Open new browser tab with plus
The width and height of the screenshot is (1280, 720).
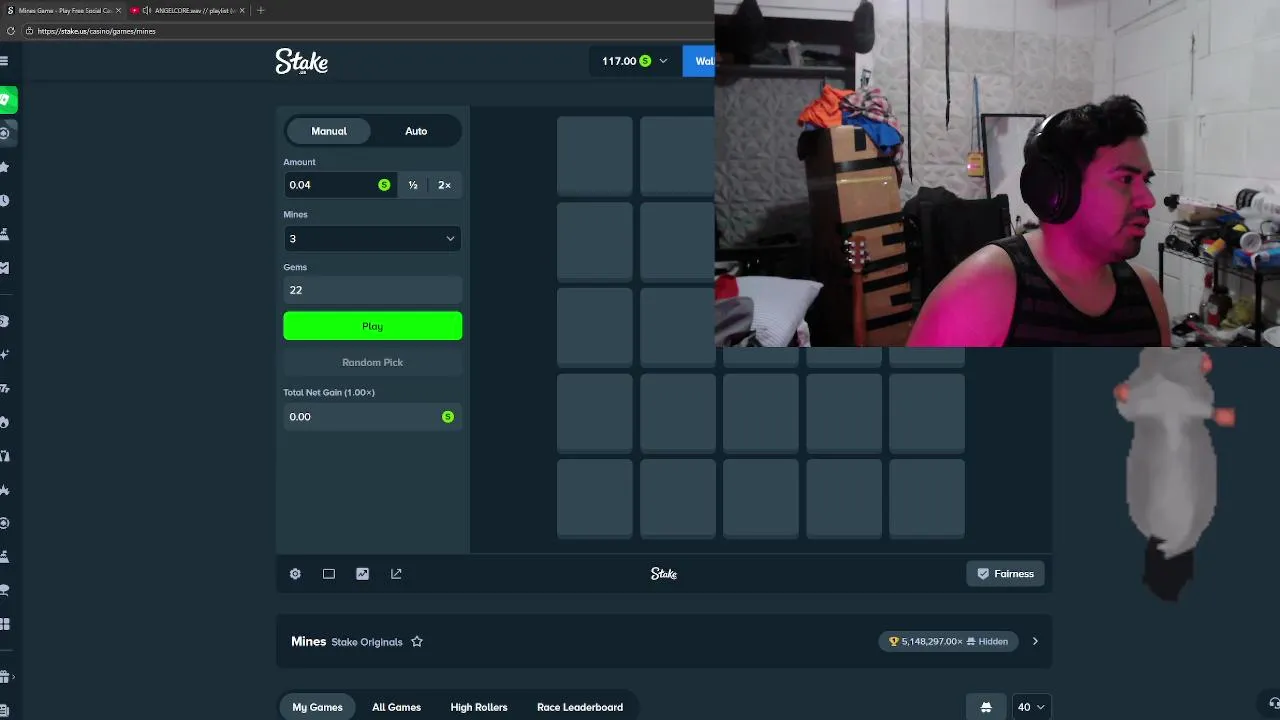pyautogui.click(x=261, y=10)
